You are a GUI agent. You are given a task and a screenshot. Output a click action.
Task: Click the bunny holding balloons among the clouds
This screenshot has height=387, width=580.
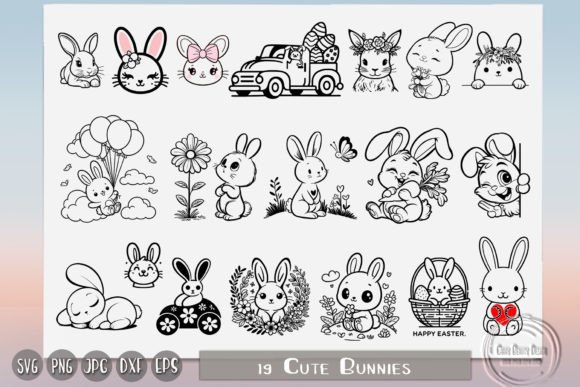tap(109, 169)
